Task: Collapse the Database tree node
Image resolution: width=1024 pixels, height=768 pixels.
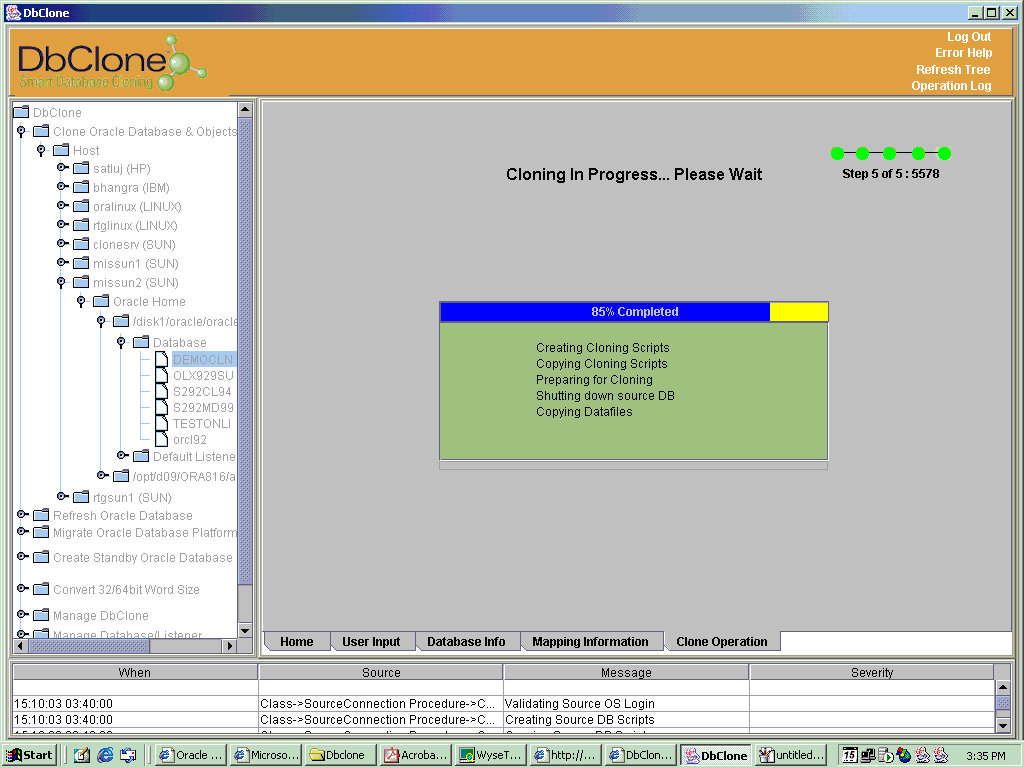Action: pos(121,342)
